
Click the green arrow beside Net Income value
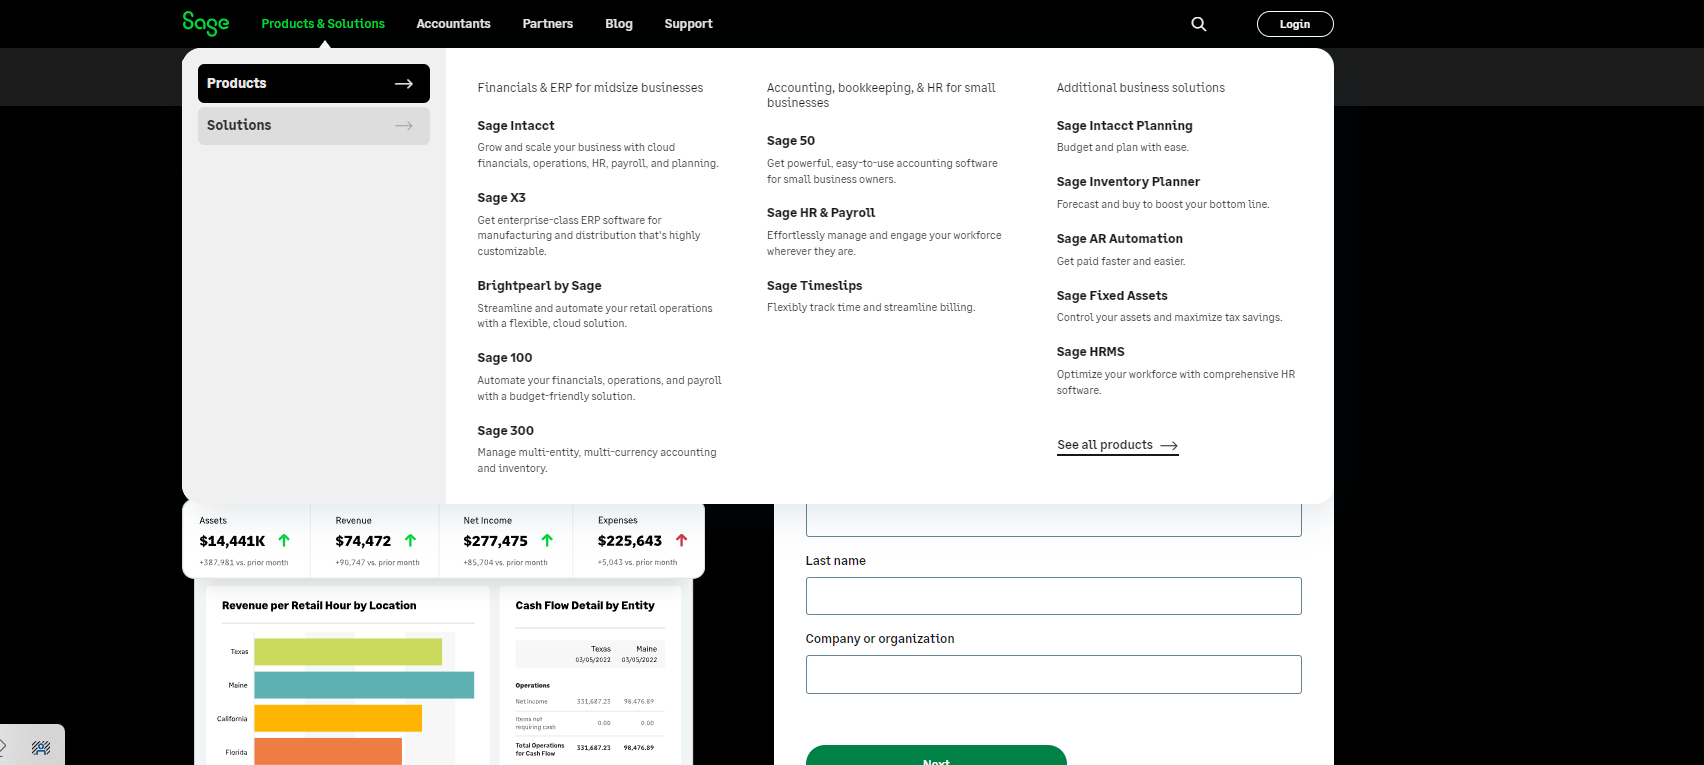[547, 540]
